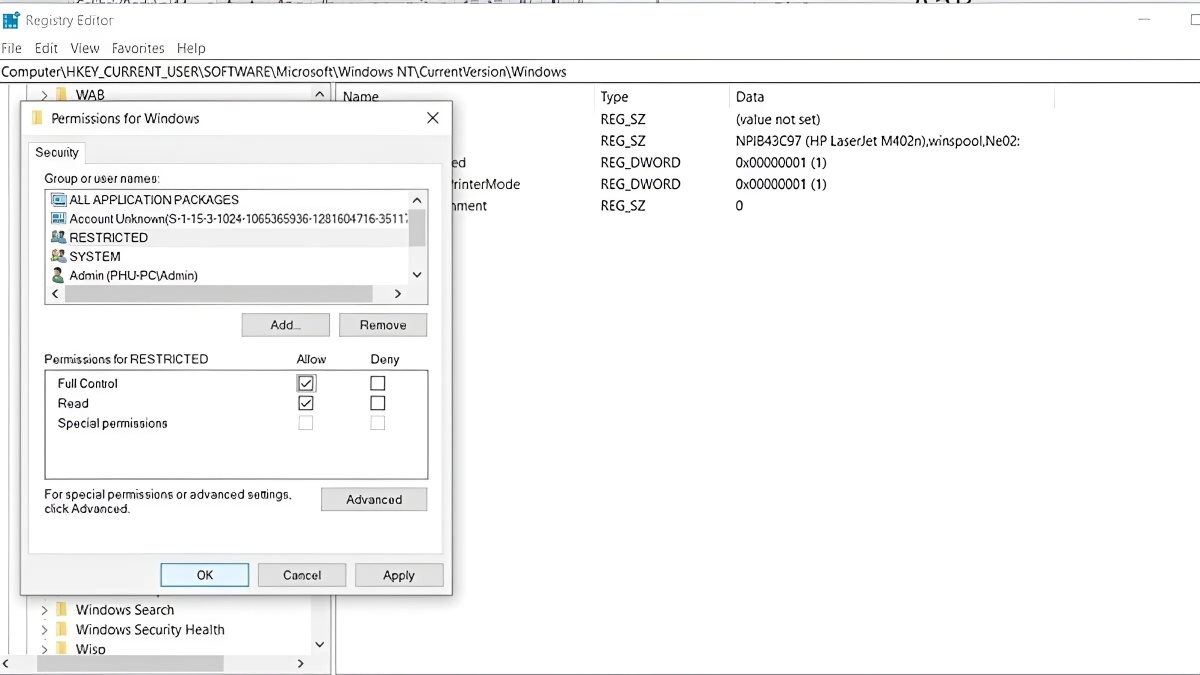Check the Deny box for Full Control
Screen dimensions: 1200x675
[377, 383]
